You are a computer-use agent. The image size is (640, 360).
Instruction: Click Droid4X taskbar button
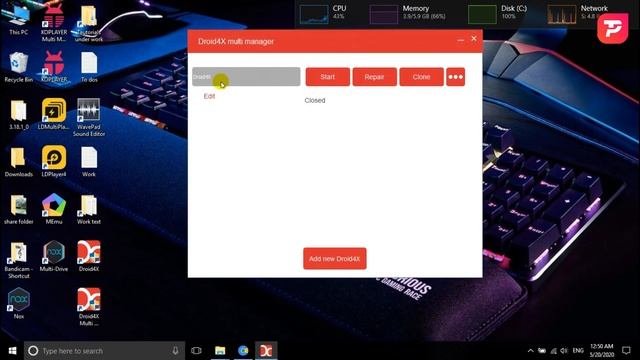coord(266,351)
